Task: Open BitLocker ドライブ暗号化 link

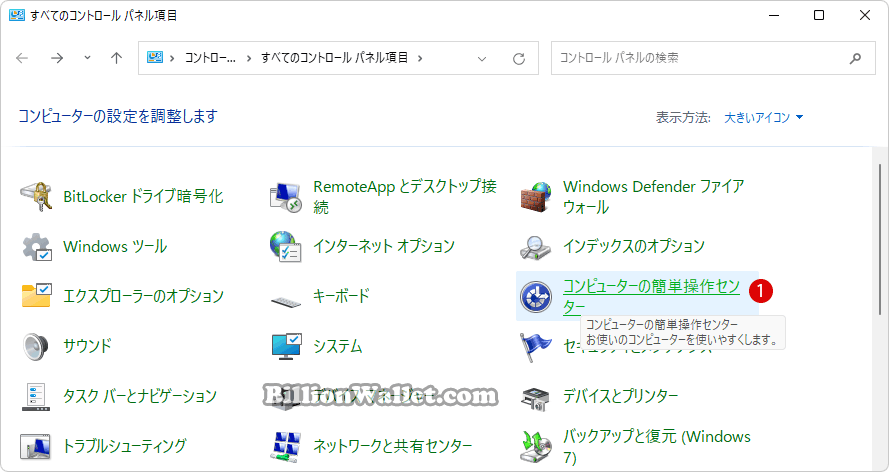Action: 143,197
